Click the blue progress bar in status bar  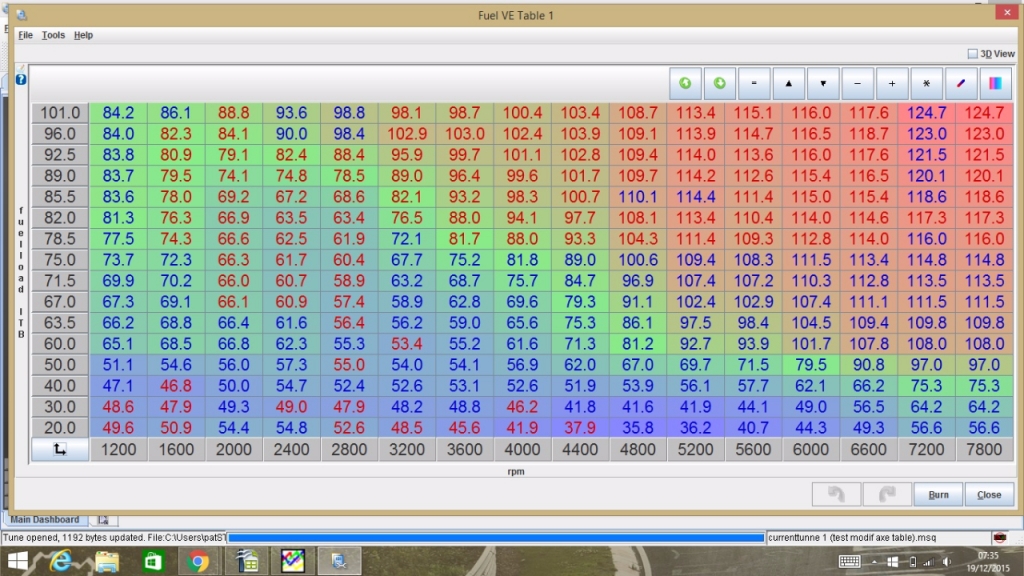tap(496, 537)
